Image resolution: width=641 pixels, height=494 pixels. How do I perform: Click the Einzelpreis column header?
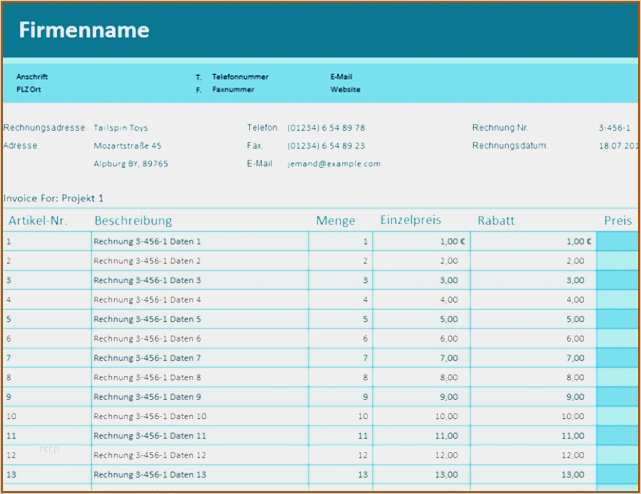tap(410, 220)
